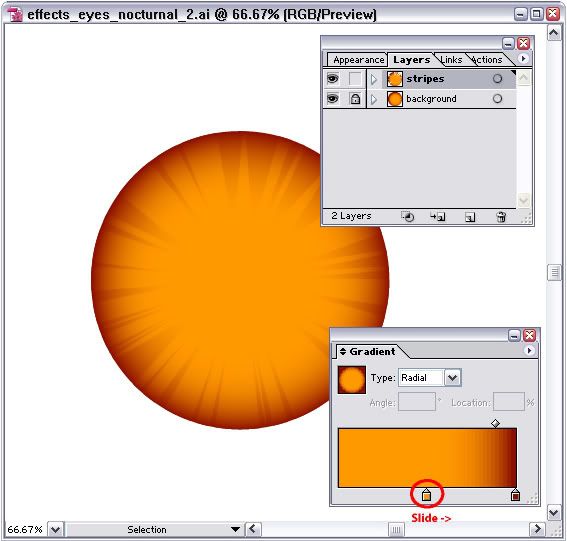This screenshot has width=567, height=541.
Task: Select the stripes layer name
Action: pos(425,78)
